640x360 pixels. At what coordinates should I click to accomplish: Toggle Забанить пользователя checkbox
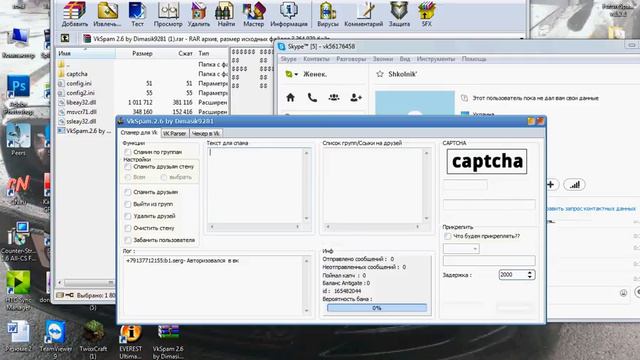coord(128,240)
